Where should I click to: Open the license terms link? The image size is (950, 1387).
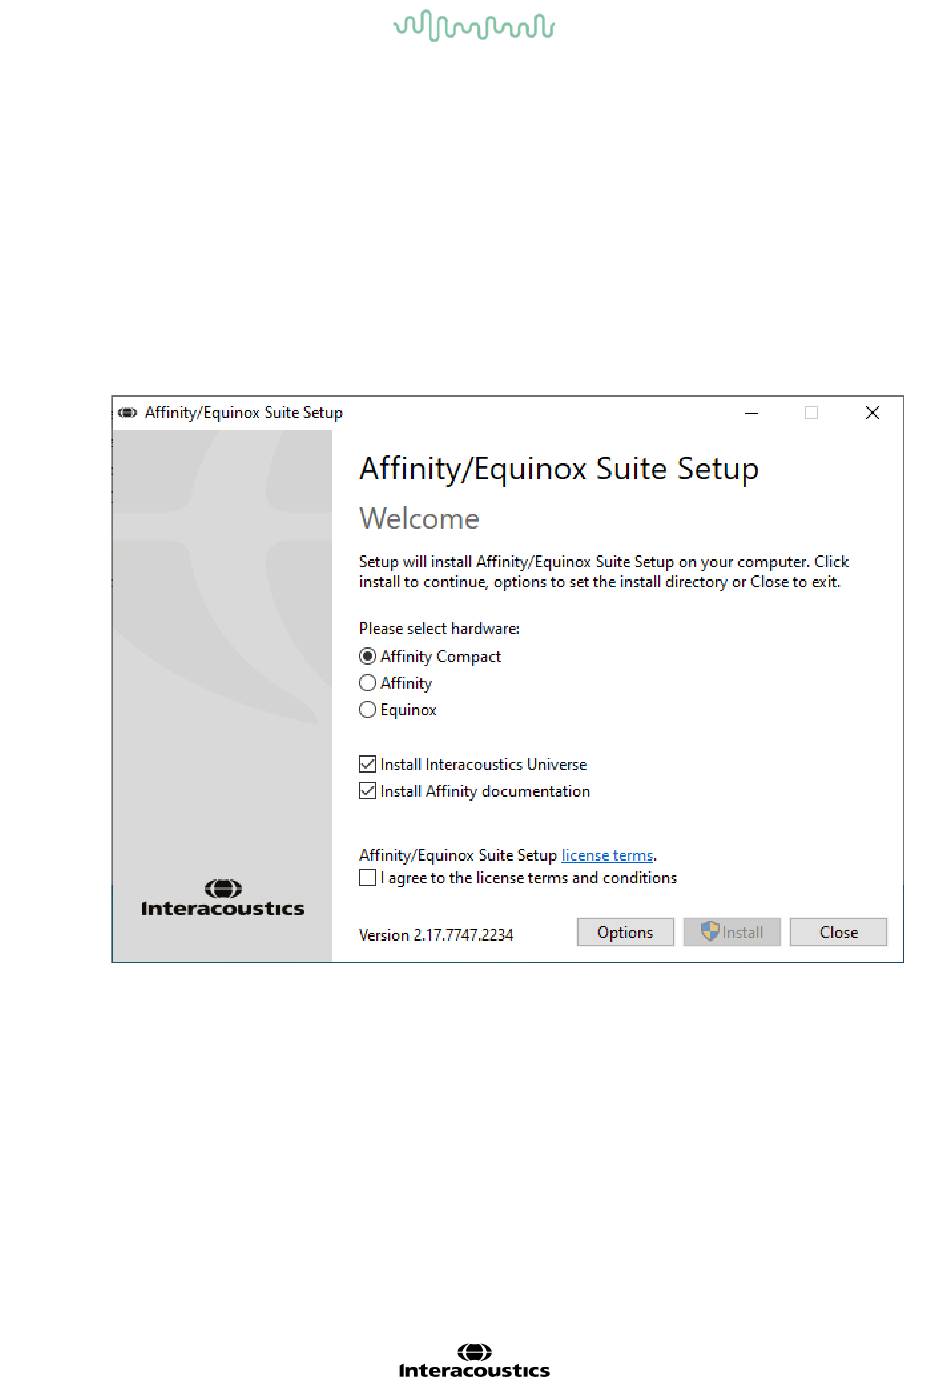607,855
